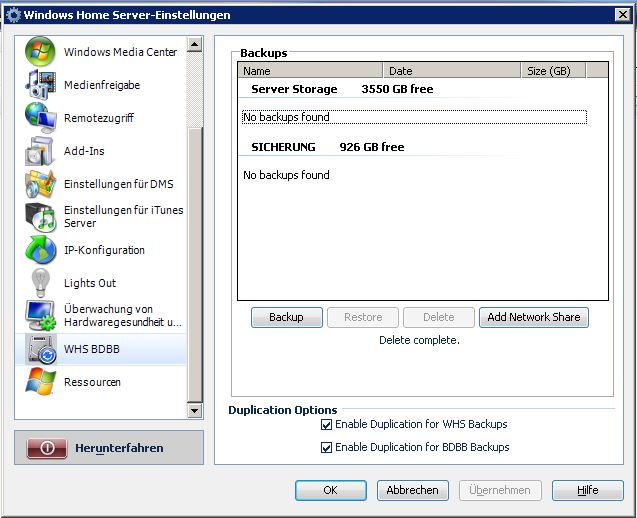Image resolution: width=637 pixels, height=518 pixels.
Task: Open Remotezugriff via its globe icon
Action: point(41,118)
